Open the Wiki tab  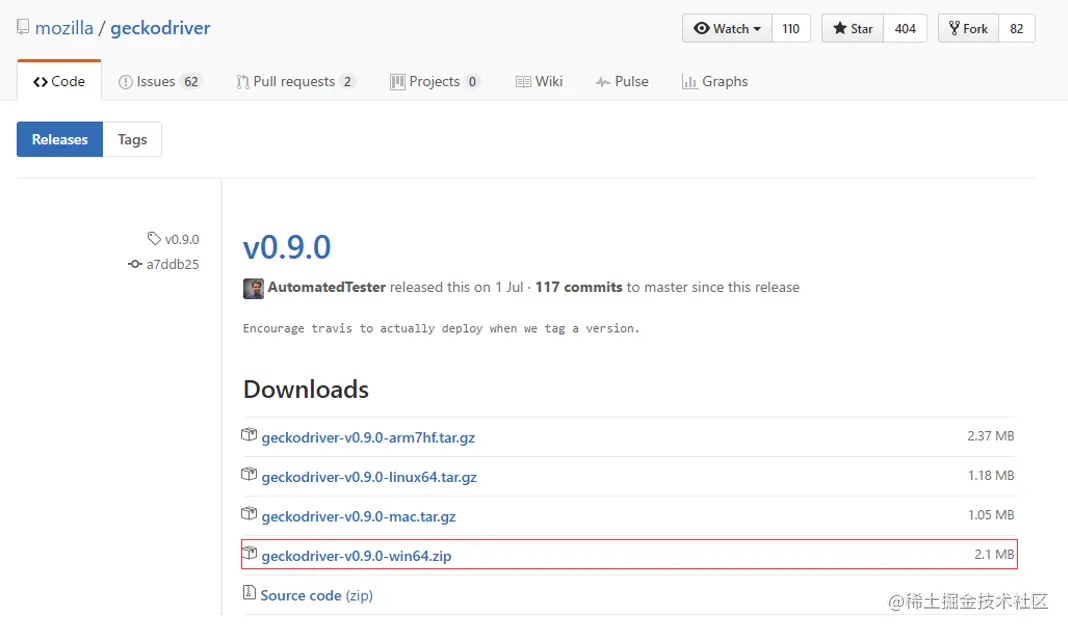[539, 82]
